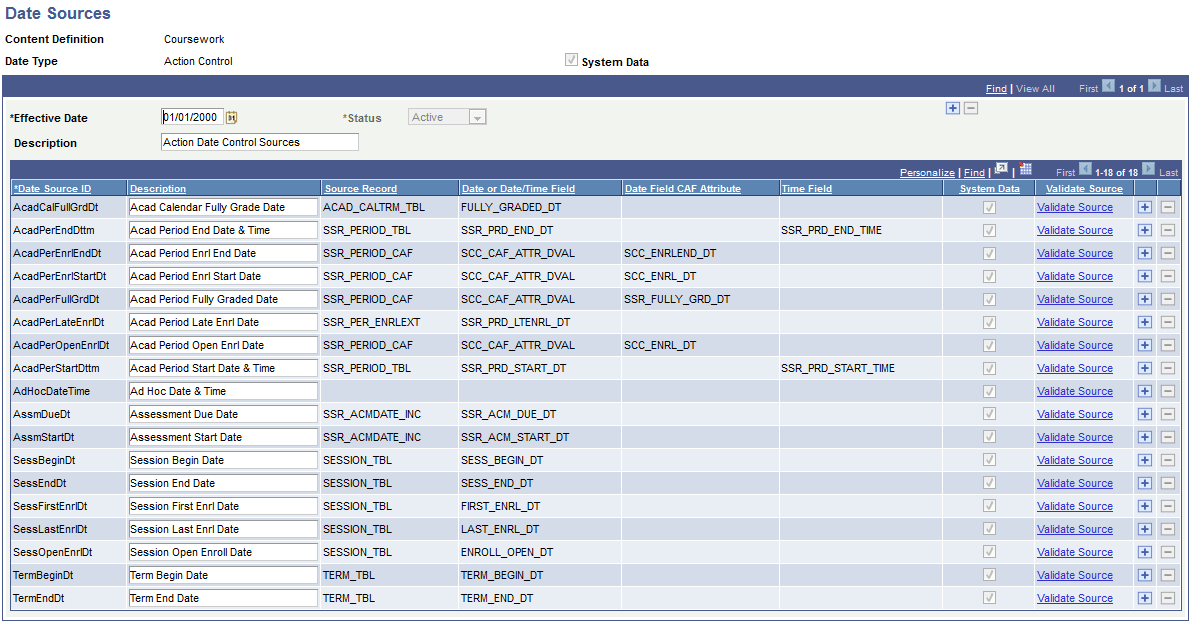The height and width of the screenshot is (626, 1196).
Task: Click the System Data checkbox near Date Type
Action: pyautogui.click(x=571, y=59)
